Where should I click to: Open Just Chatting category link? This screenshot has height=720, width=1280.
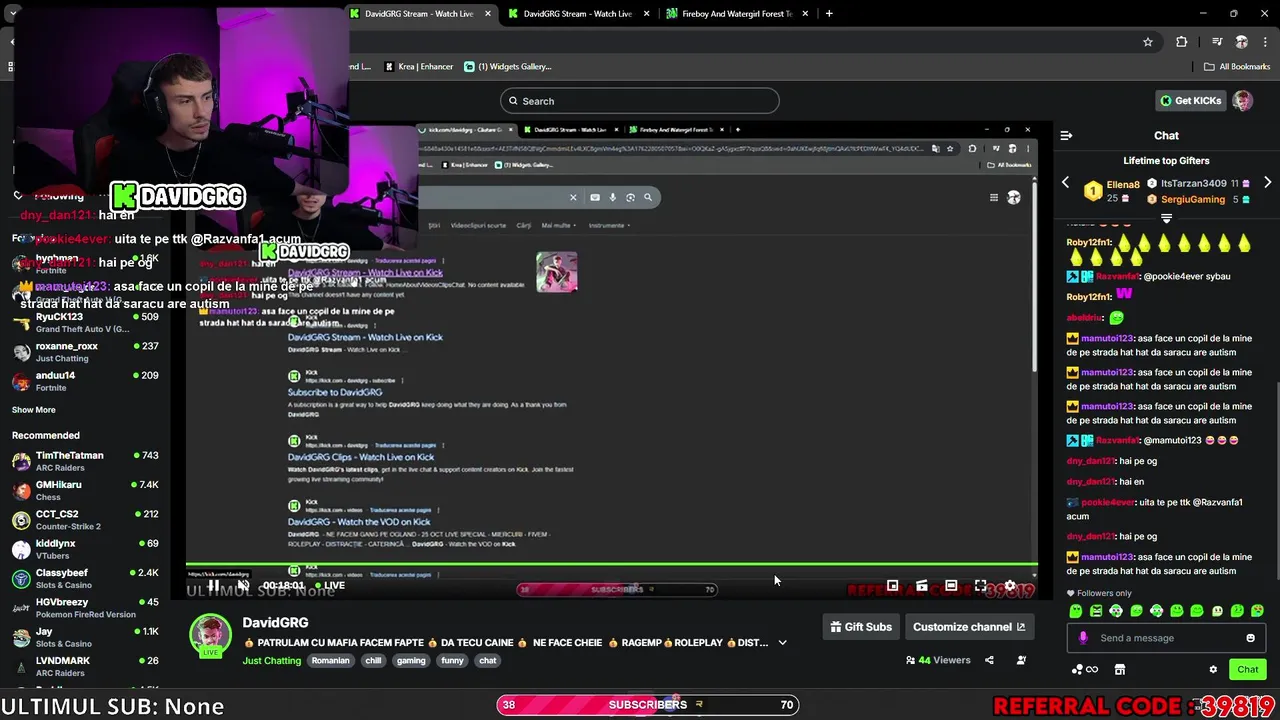271,661
